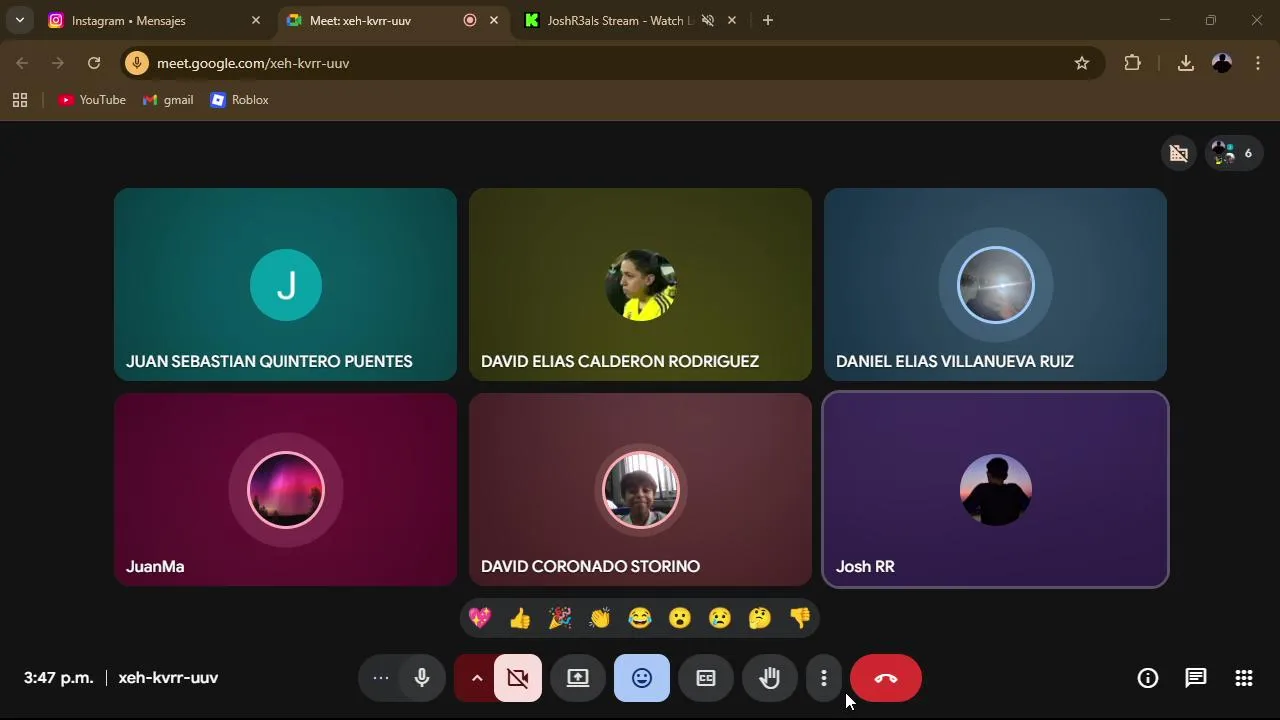This screenshot has width=1280, height=720.
Task: Click meeting code xeh-kvrr-uuv text
Action: tap(168, 678)
